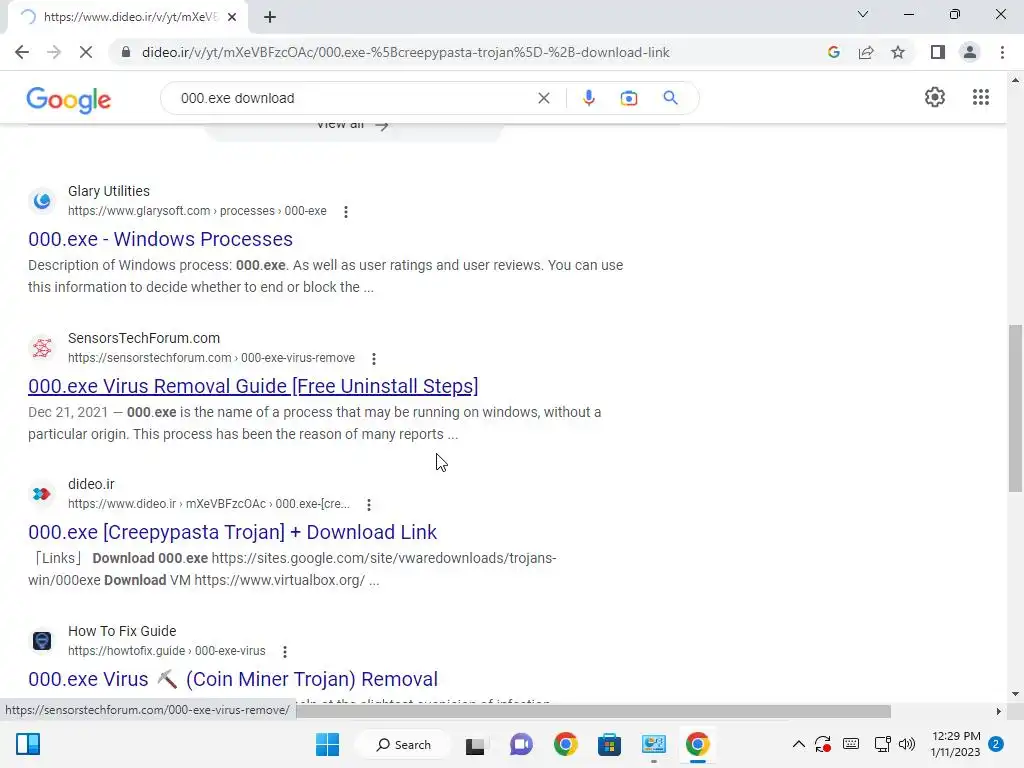
Task: Click the vertical page scrollbar thumb
Action: 1015,409
